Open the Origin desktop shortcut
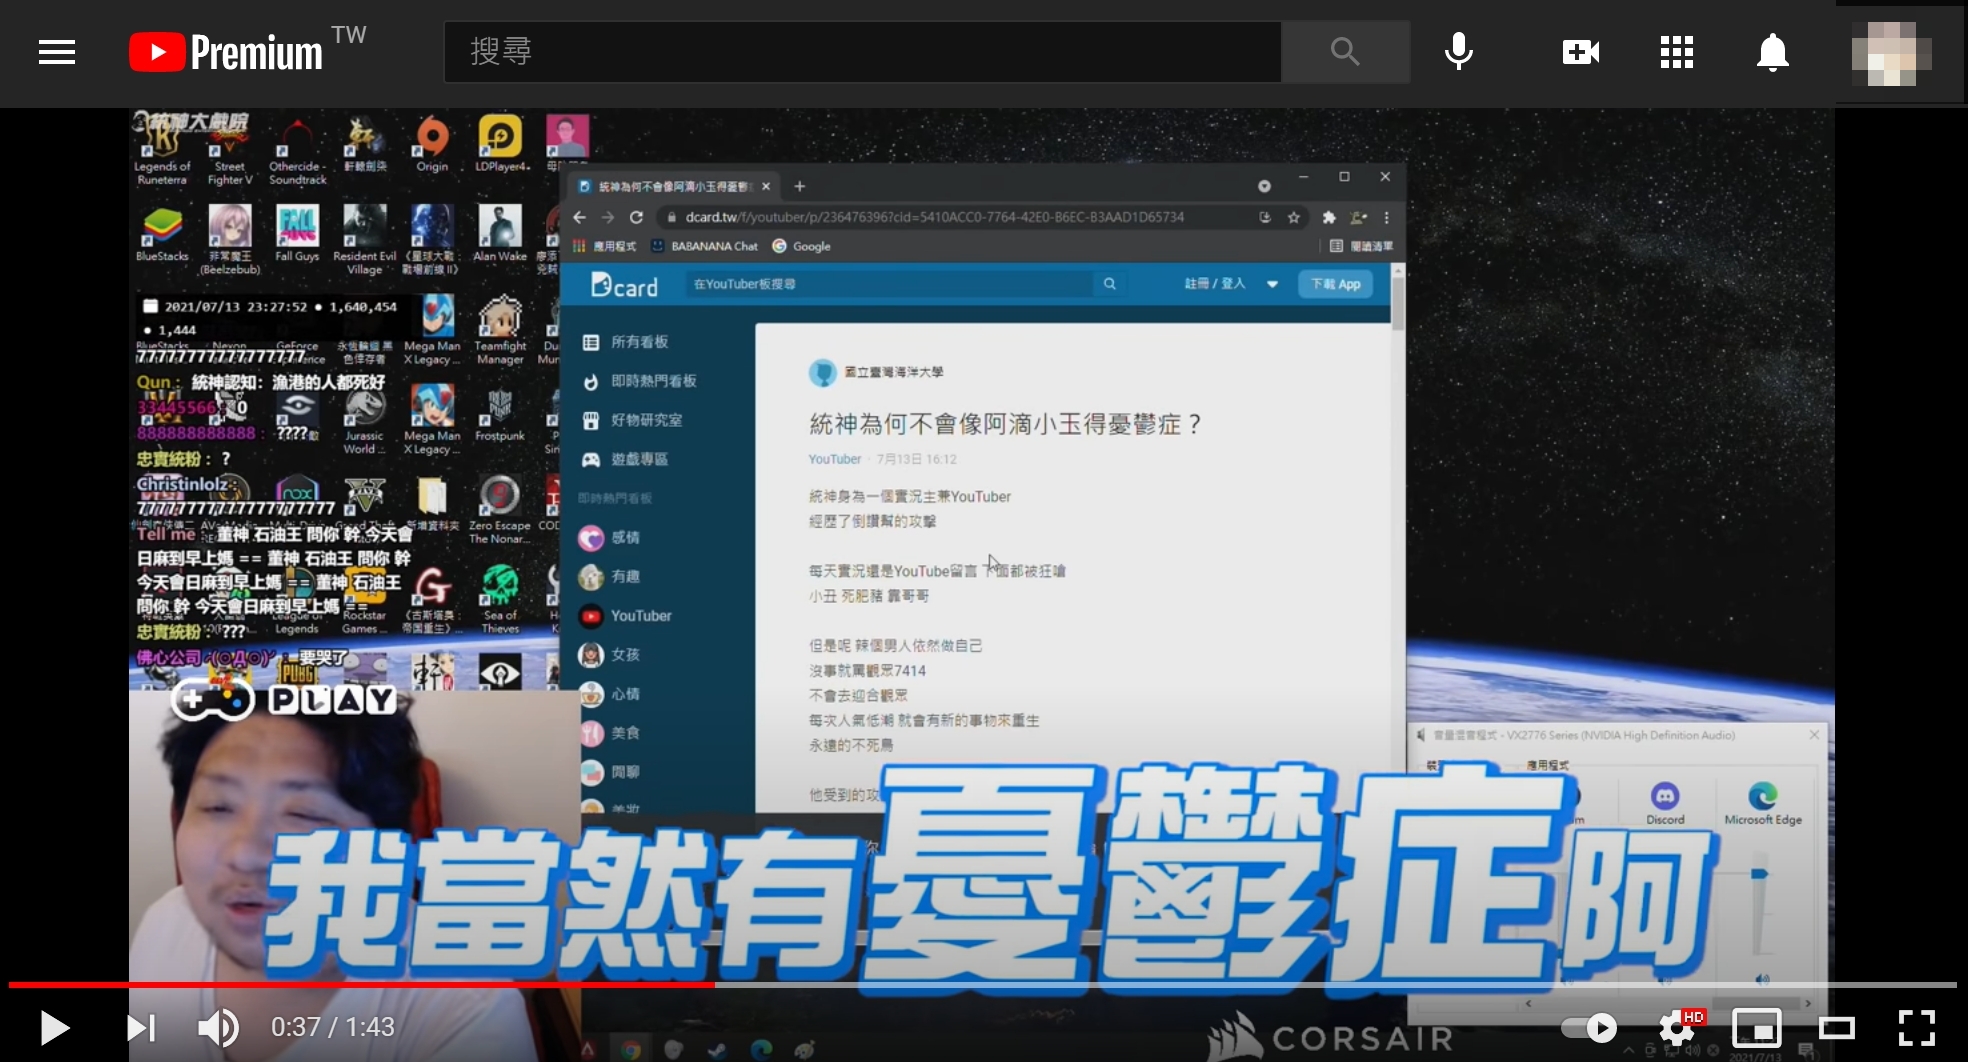The image size is (1968, 1062). point(432,145)
